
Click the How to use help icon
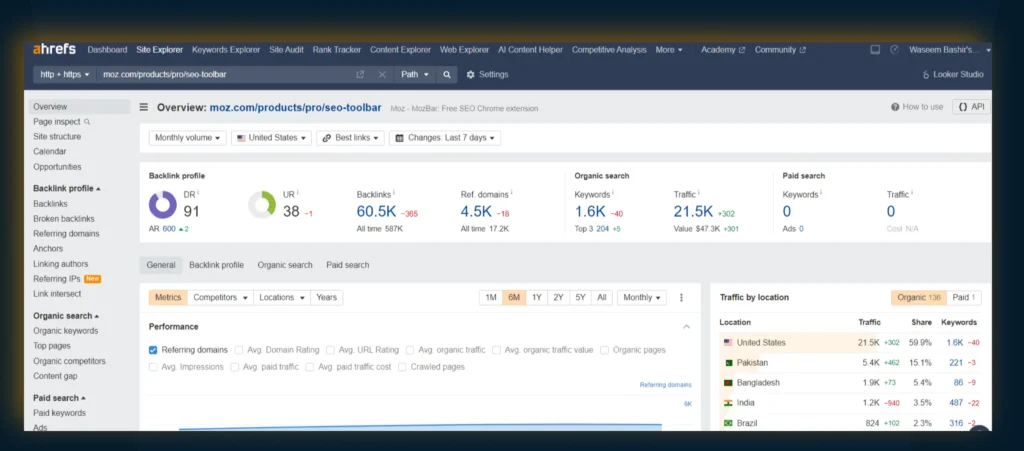(x=896, y=107)
